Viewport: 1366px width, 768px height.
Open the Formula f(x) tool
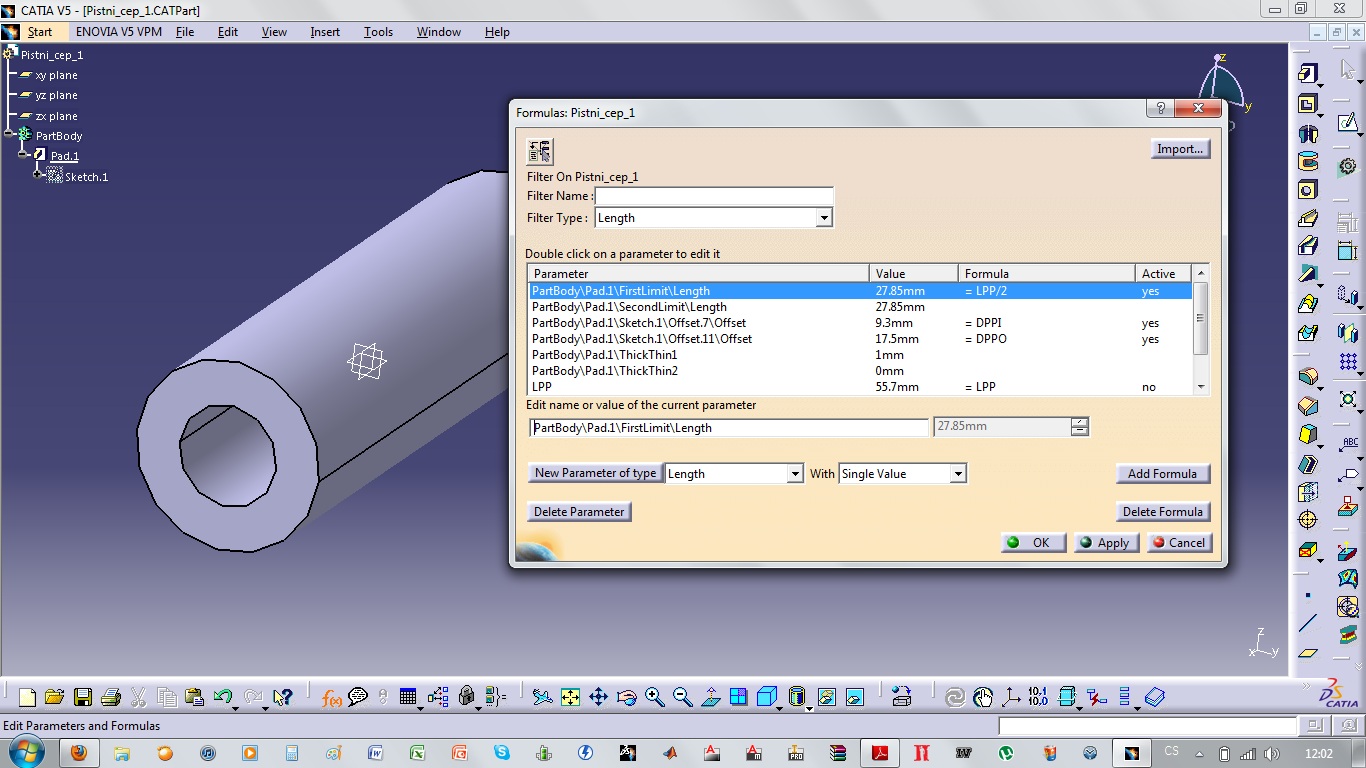pos(332,697)
